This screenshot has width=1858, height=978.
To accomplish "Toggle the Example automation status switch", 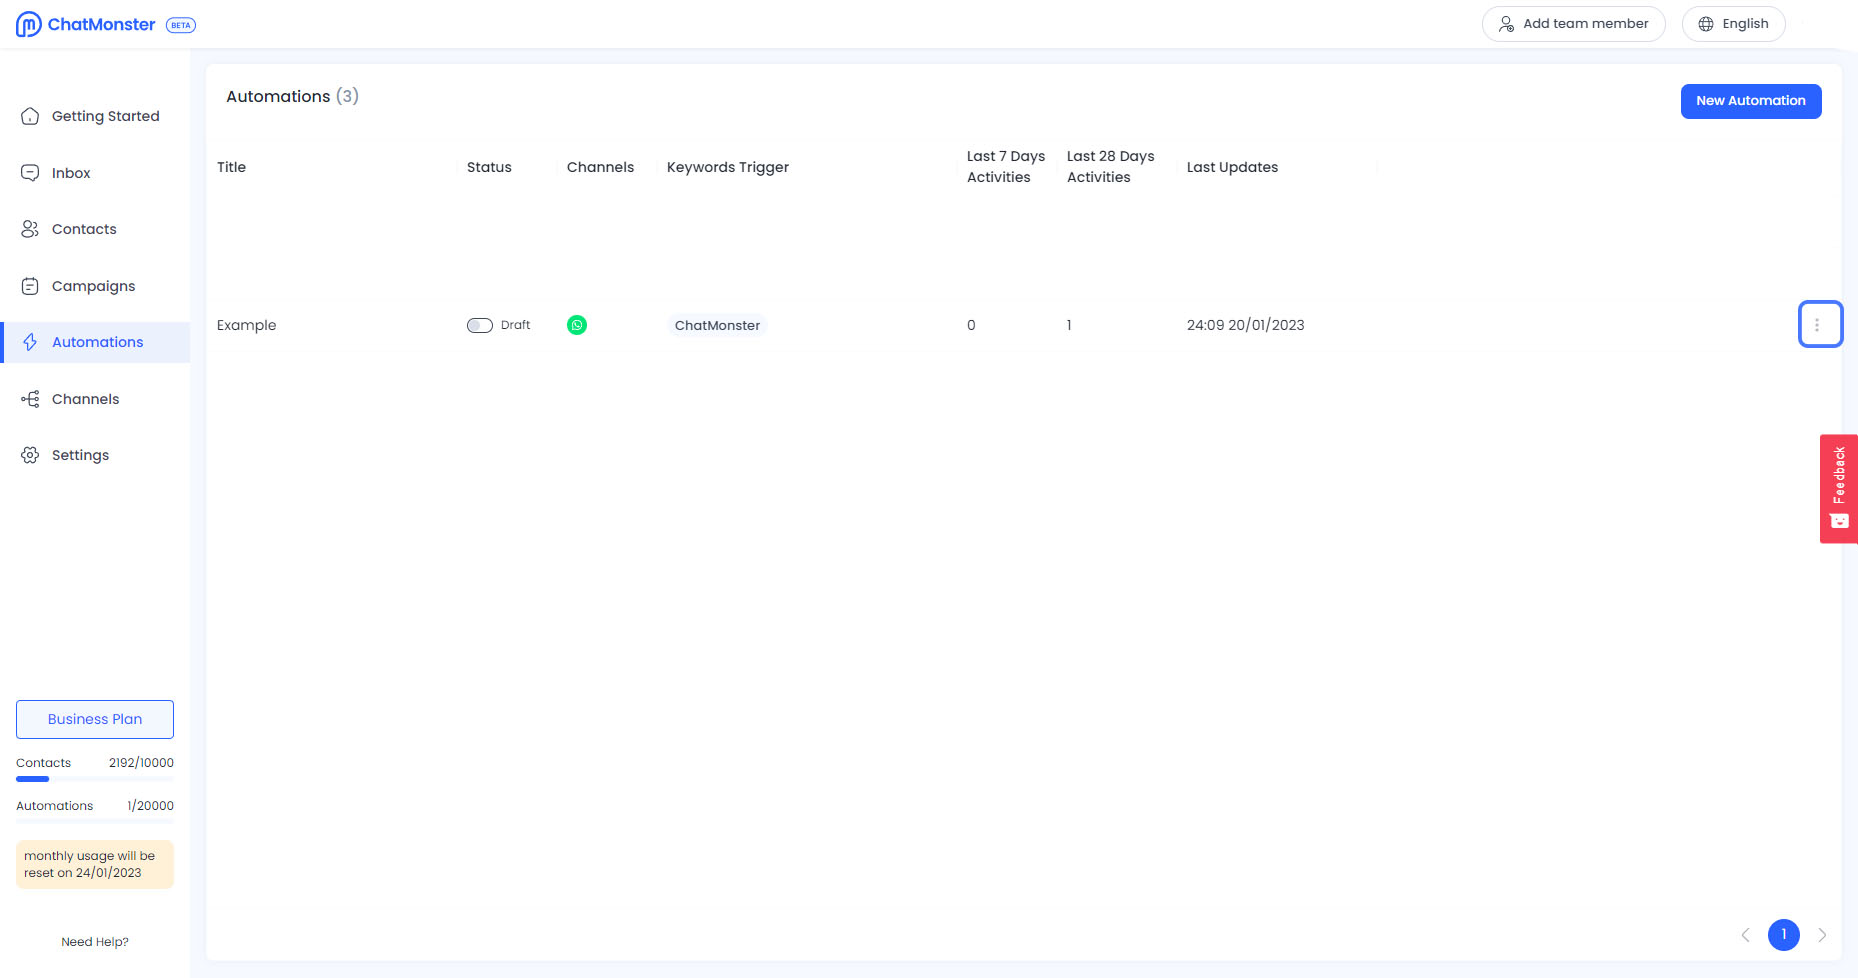I will (480, 325).
